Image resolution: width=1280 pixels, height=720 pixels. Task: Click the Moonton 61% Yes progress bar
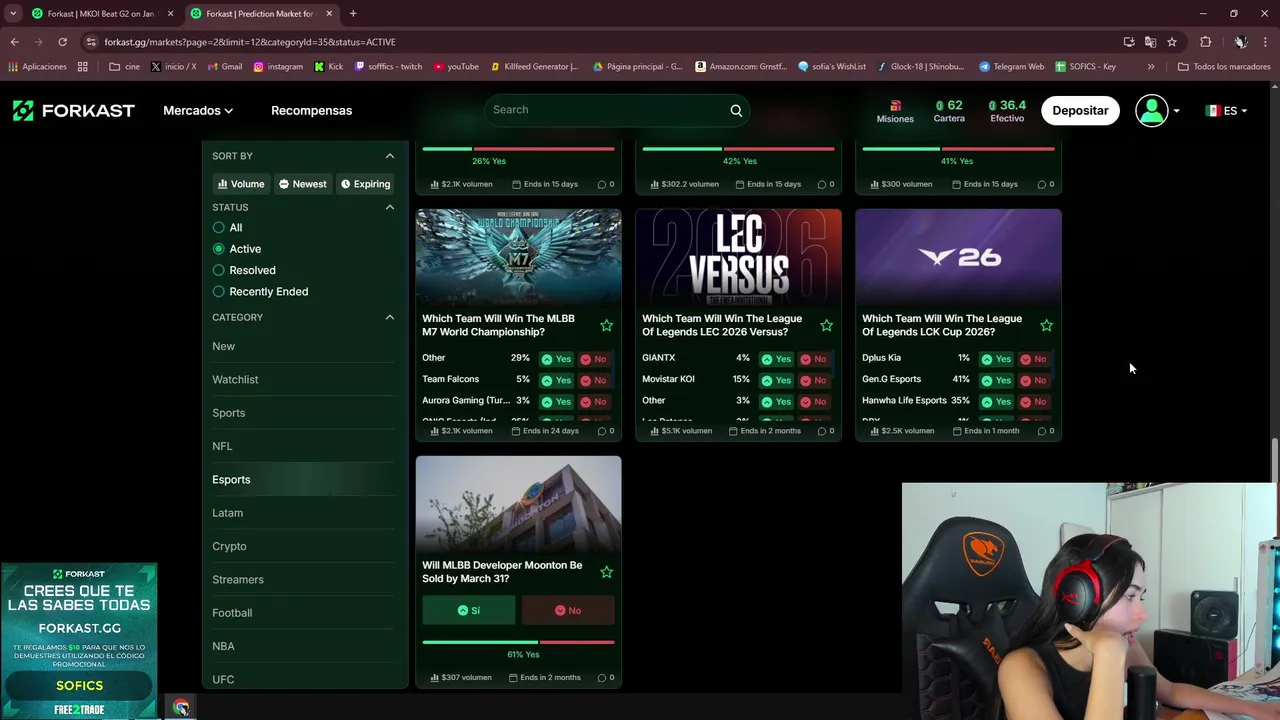point(518,642)
